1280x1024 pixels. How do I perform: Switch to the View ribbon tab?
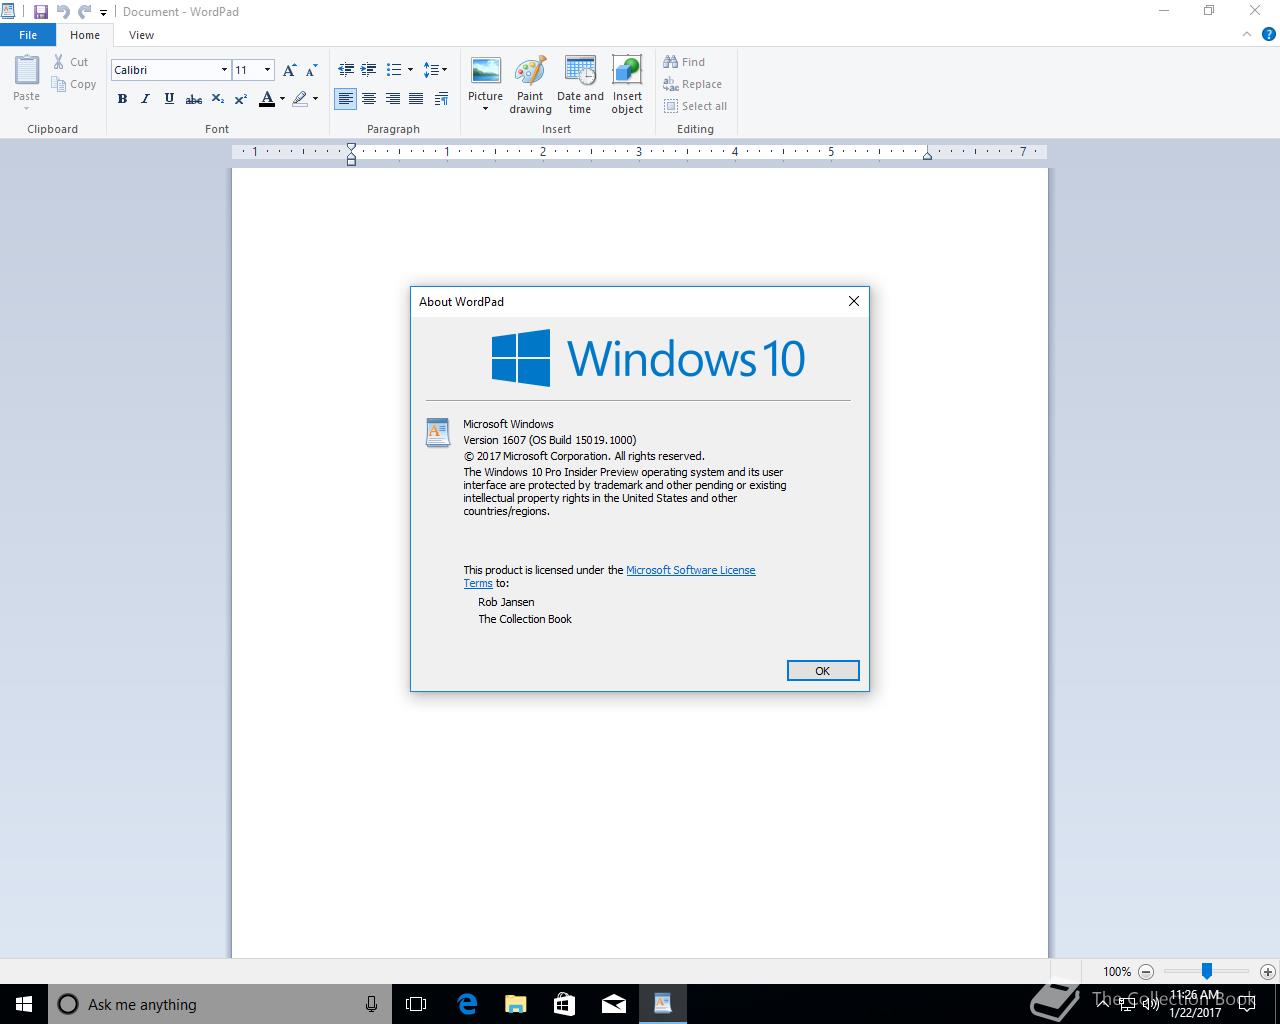(141, 35)
